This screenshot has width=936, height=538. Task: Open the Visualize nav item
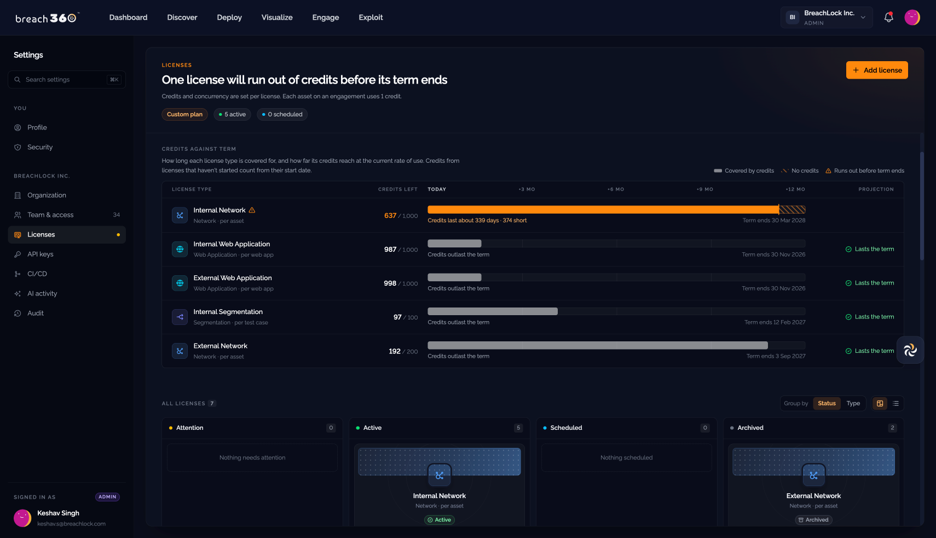click(277, 17)
